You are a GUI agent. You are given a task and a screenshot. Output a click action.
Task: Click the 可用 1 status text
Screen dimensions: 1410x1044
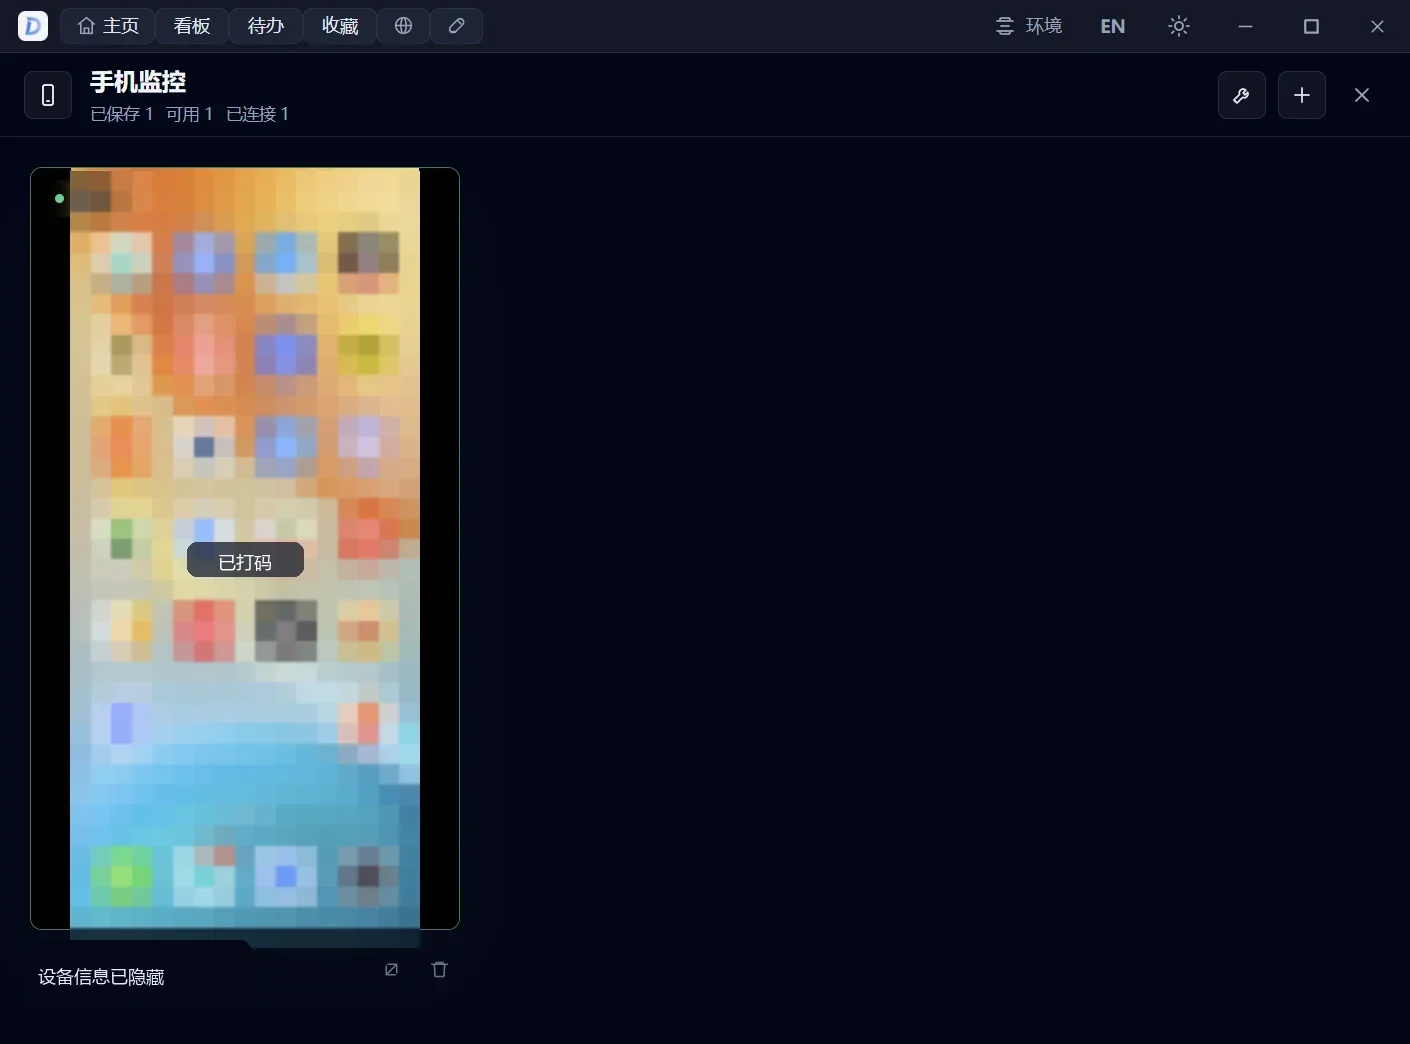point(190,114)
